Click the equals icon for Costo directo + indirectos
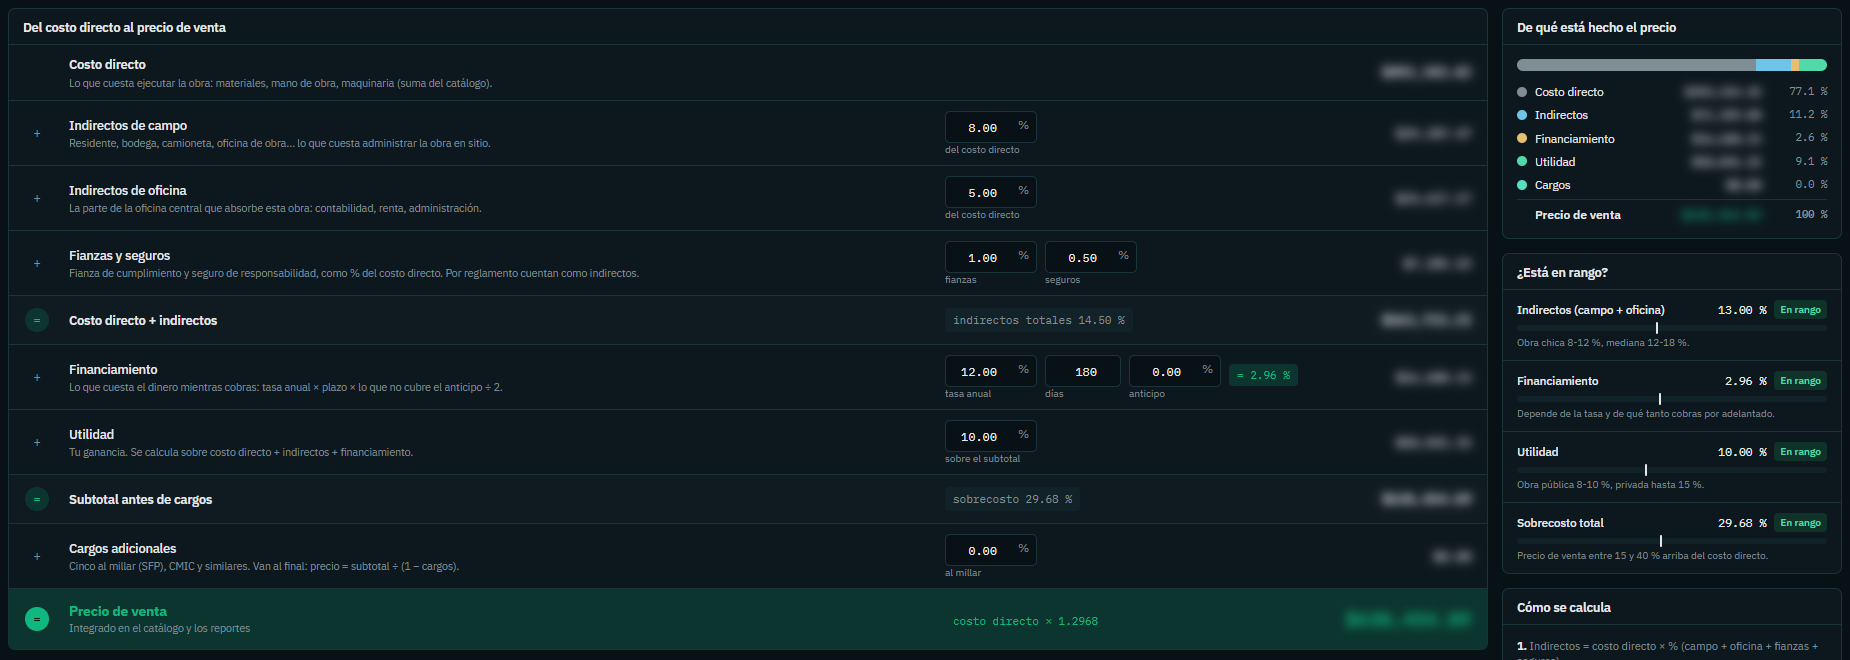Image resolution: width=1850 pixels, height=660 pixels. coord(37,320)
